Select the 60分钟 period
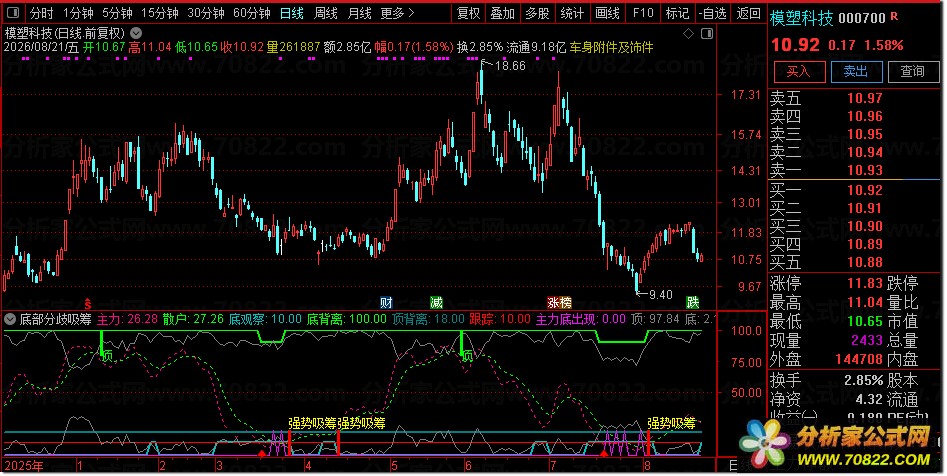Viewport: 947px width, 476px height. pos(251,13)
